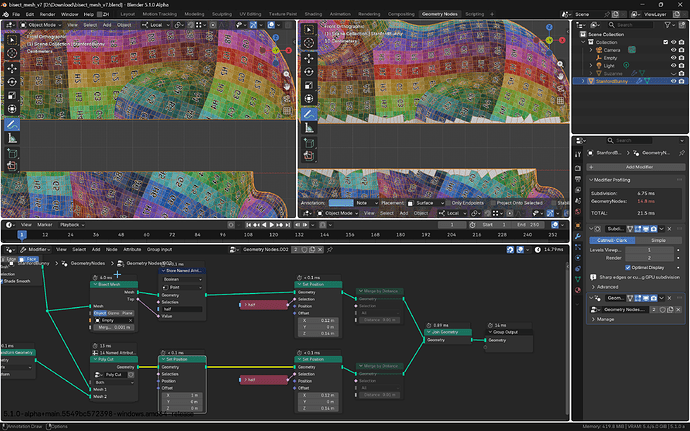
Task: Open the Output properties tab
Action: (x=578, y=179)
